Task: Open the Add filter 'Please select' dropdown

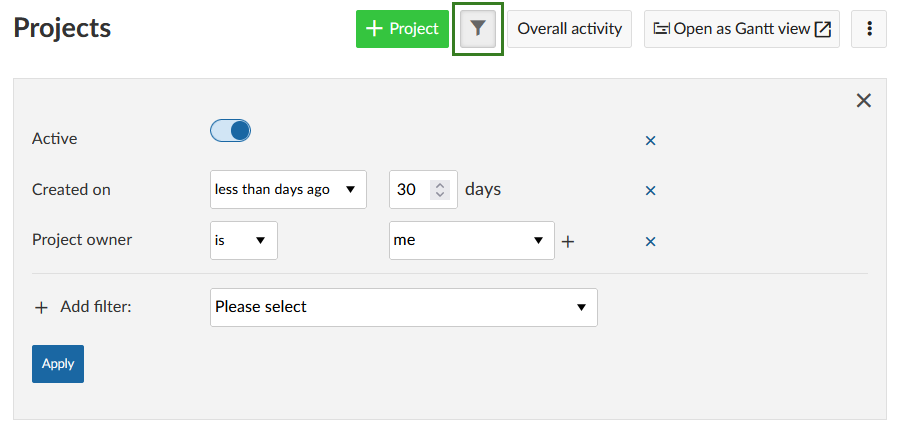Action: click(404, 307)
